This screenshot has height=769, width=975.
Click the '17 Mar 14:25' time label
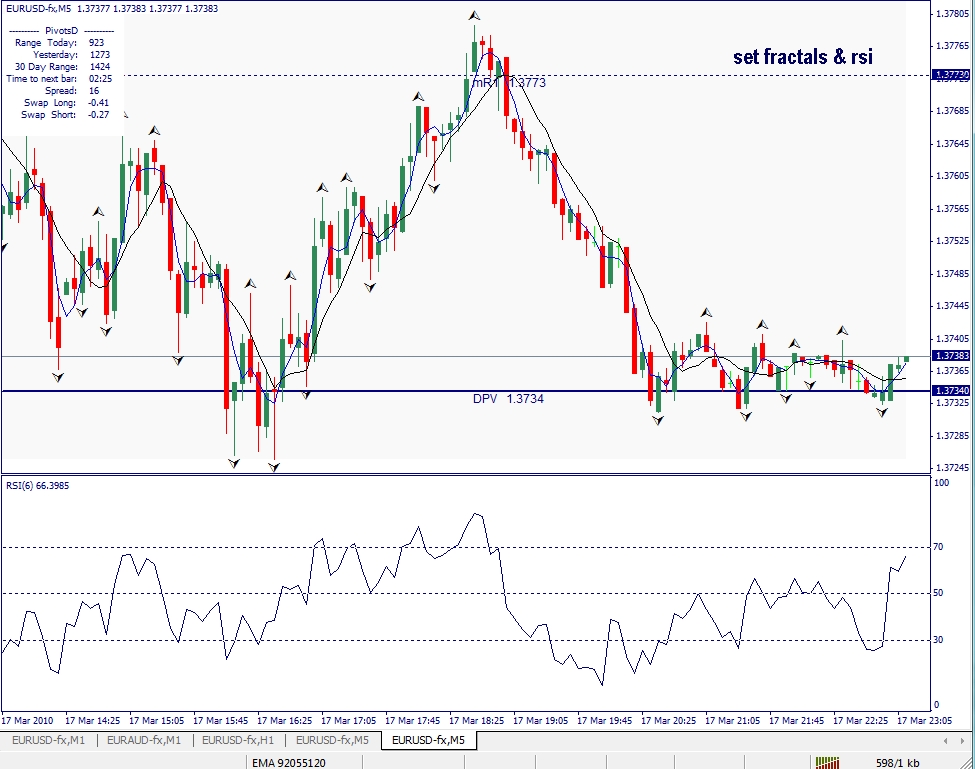[93, 721]
